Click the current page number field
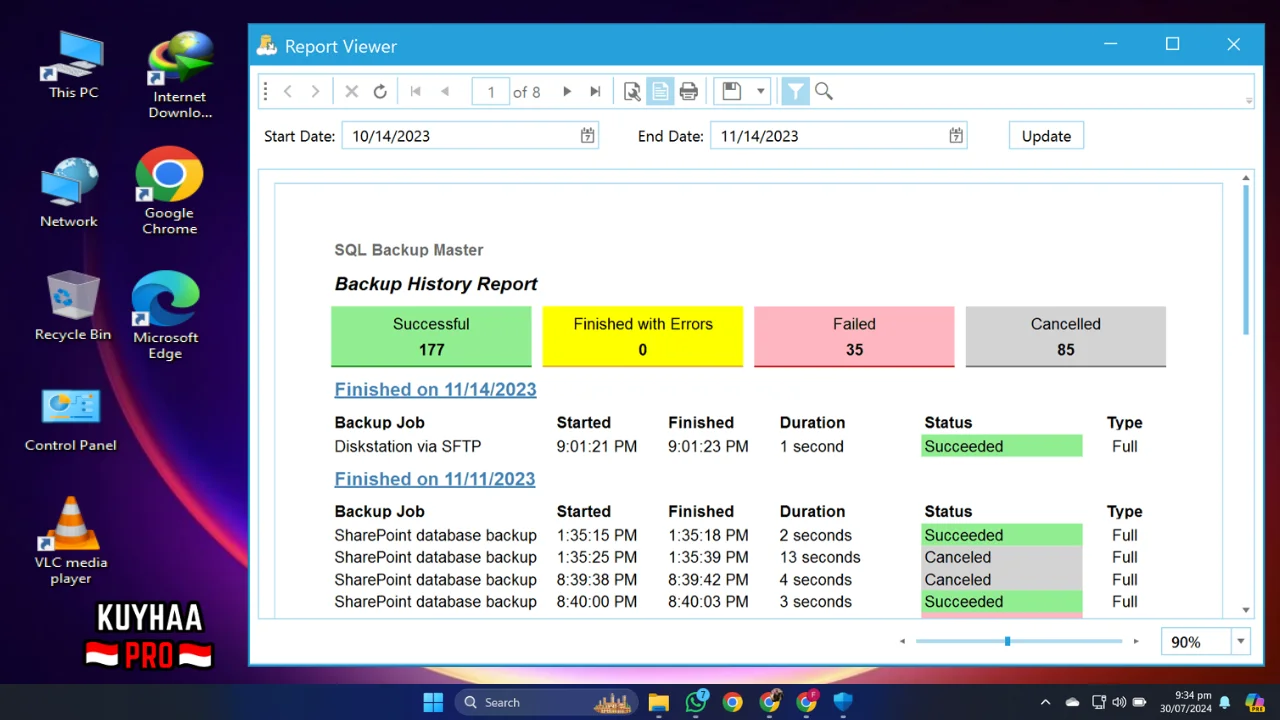1280x720 pixels. (490, 91)
